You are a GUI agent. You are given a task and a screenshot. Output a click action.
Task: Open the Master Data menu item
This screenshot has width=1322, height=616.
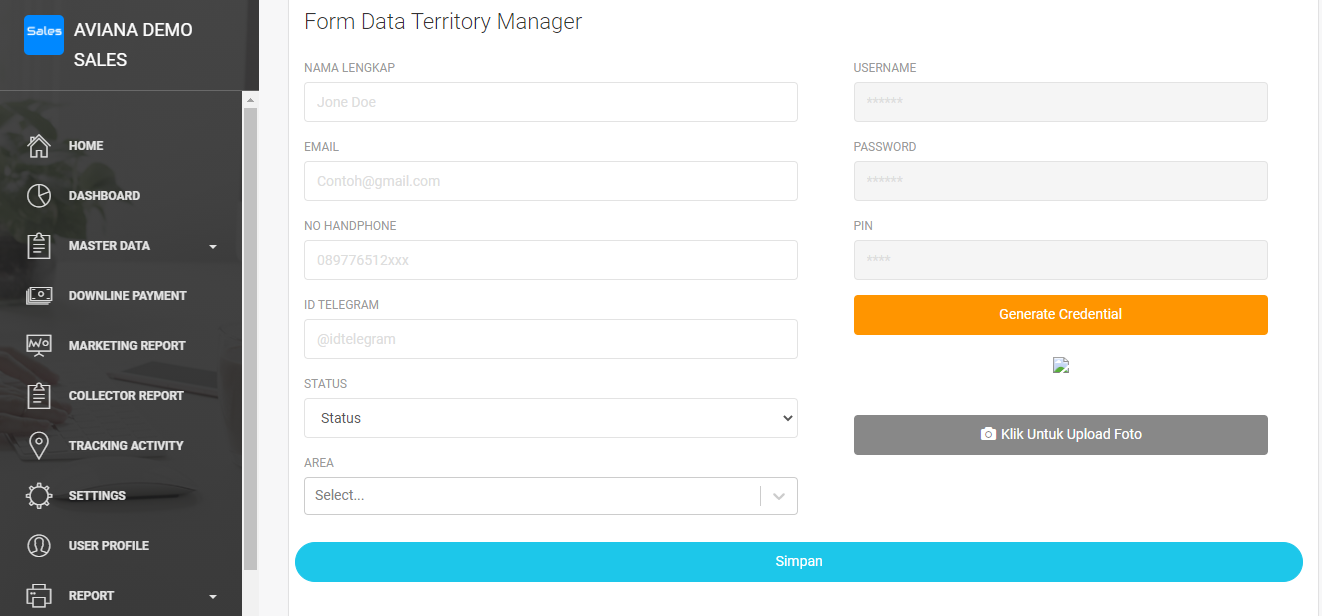tap(109, 246)
